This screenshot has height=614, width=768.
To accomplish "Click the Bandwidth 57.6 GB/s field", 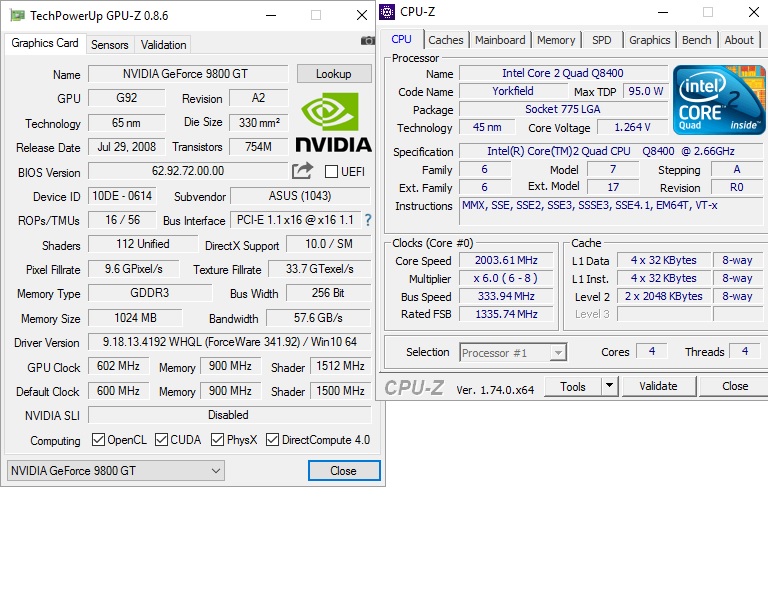I will pos(318,318).
